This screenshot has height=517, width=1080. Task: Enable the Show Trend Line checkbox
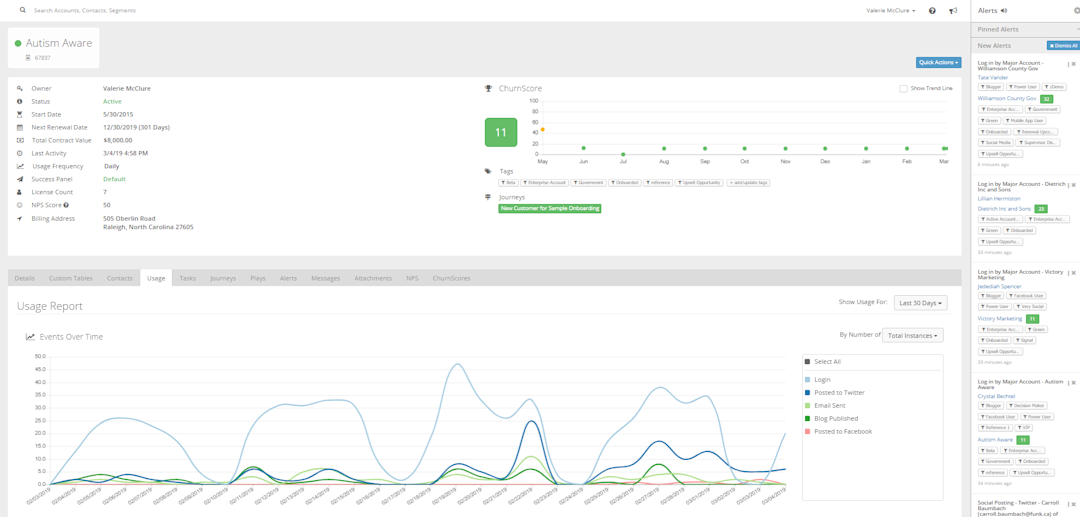903,89
